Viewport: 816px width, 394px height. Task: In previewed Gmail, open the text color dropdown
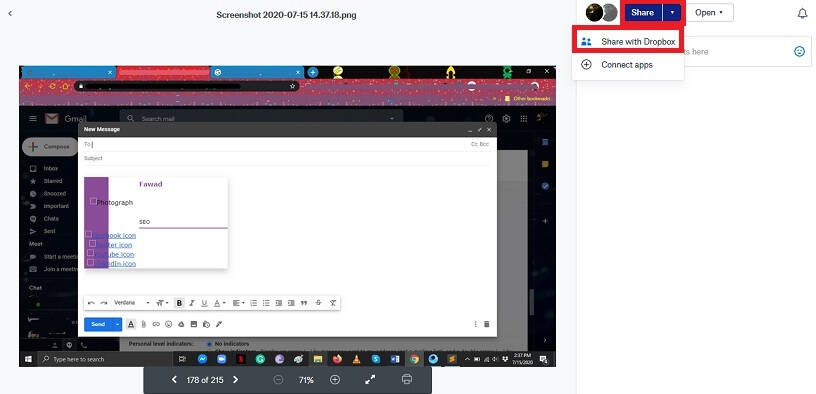point(220,303)
